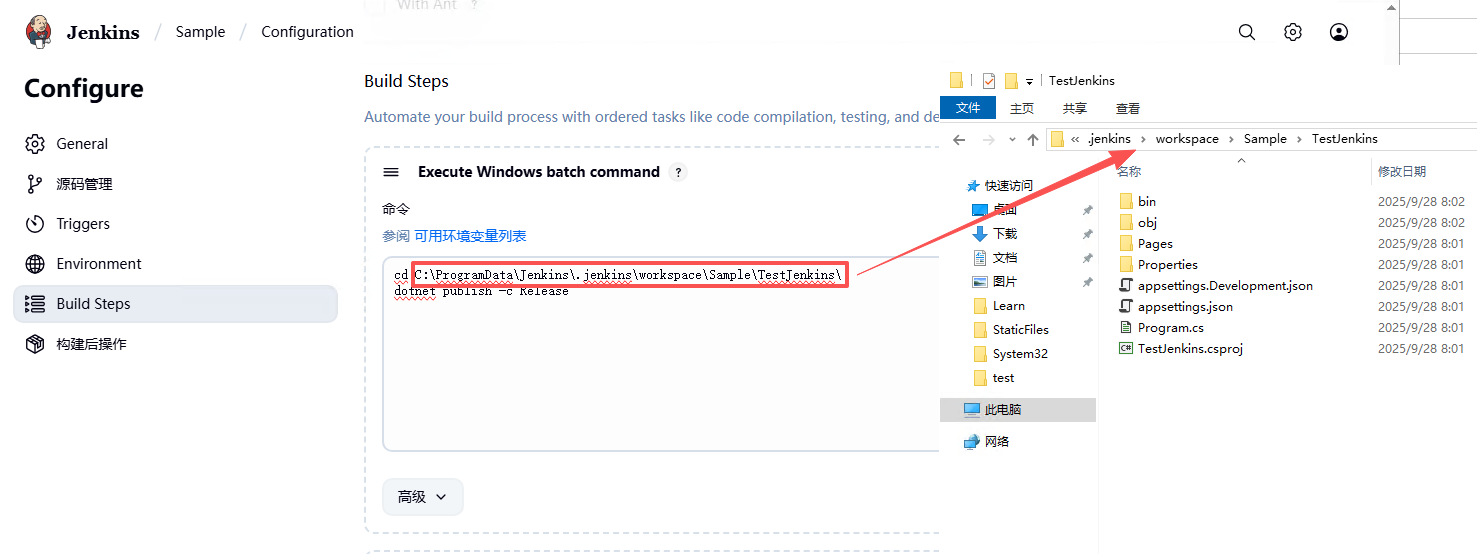The image size is (1477, 554).
Task: Click the 构建后操作 package icon
Action: (x=35, y=344)
